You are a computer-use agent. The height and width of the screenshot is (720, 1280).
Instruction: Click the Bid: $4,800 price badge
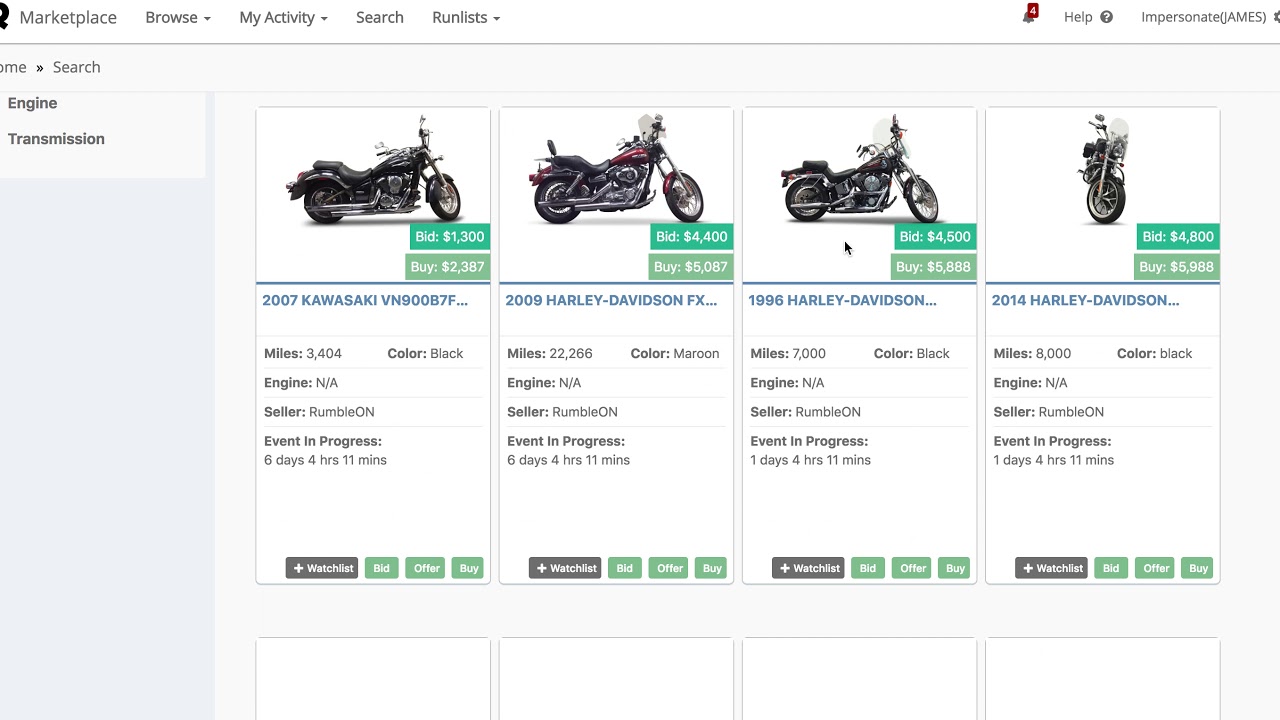[1178, 237]
